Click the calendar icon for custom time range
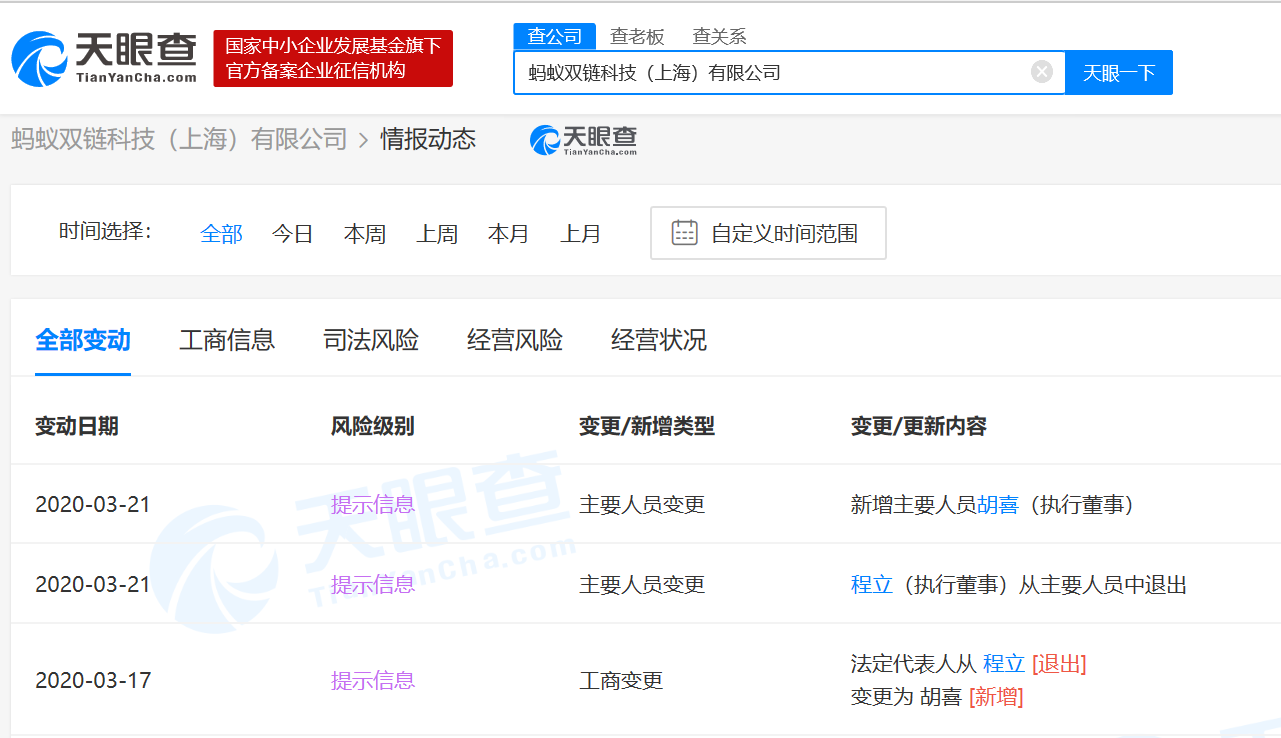 (x=685, y=233)
